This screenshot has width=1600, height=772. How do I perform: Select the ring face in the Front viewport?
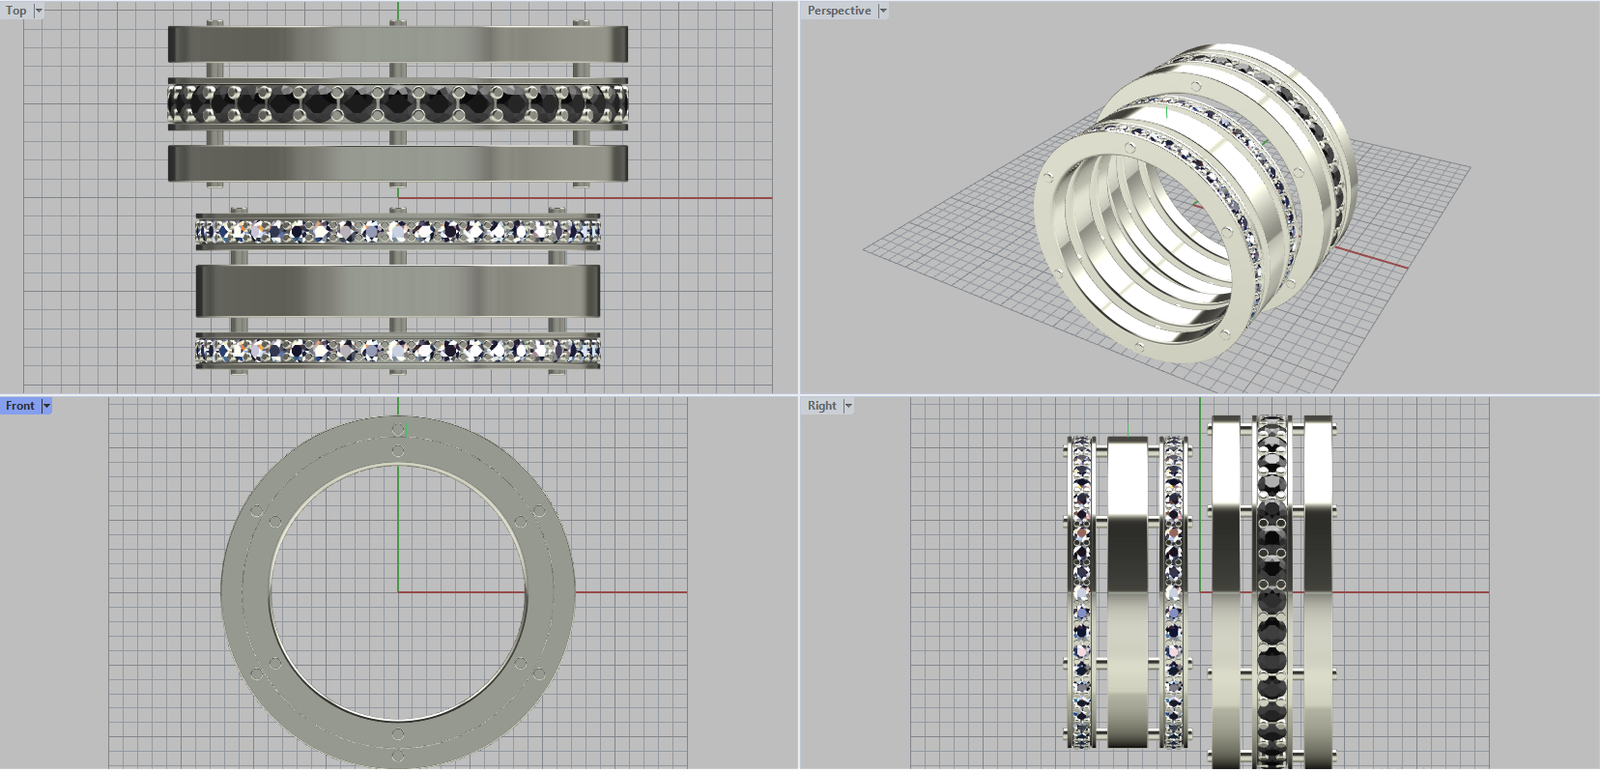coord(245,592)
